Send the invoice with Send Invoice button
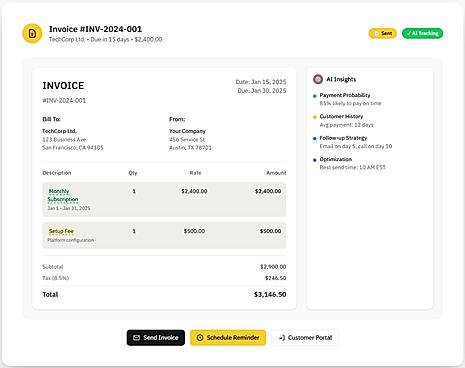 [x=156, y=338]
